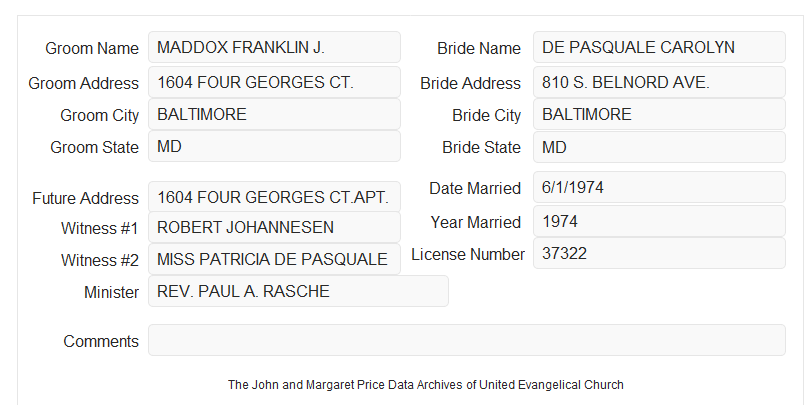Viewport: 805px width, 405px height.
Task: Click the Witness #2 field
Action: [x=274, y=259]
